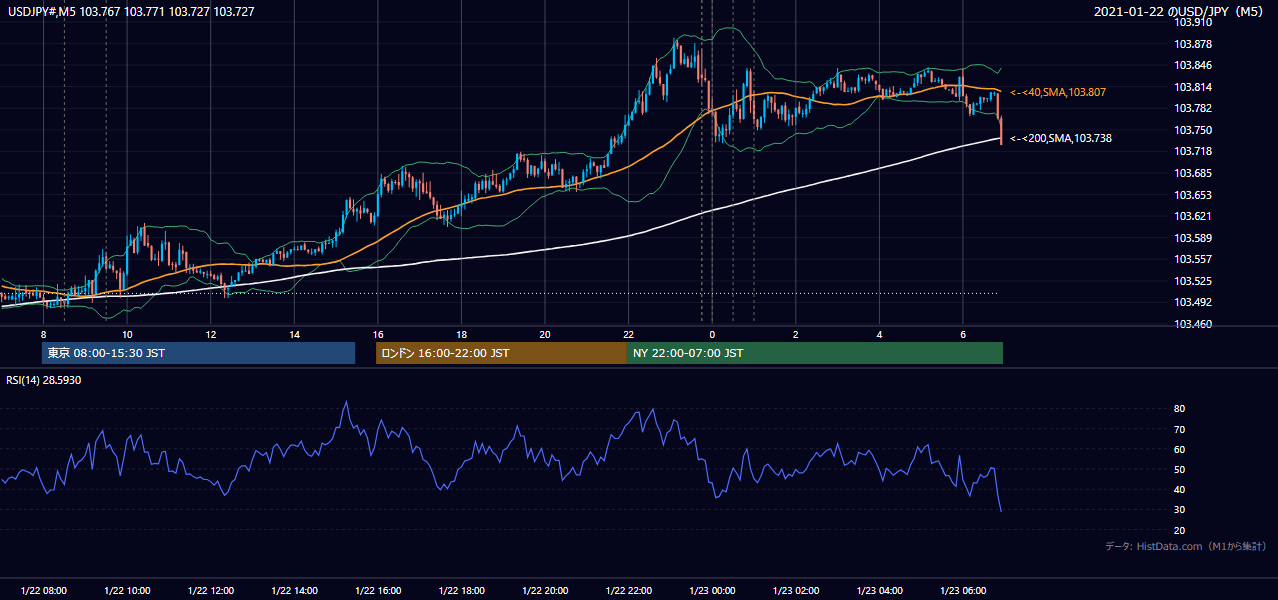
Task: Click RSI scale value 60
Action: [x=1180, y=449]
